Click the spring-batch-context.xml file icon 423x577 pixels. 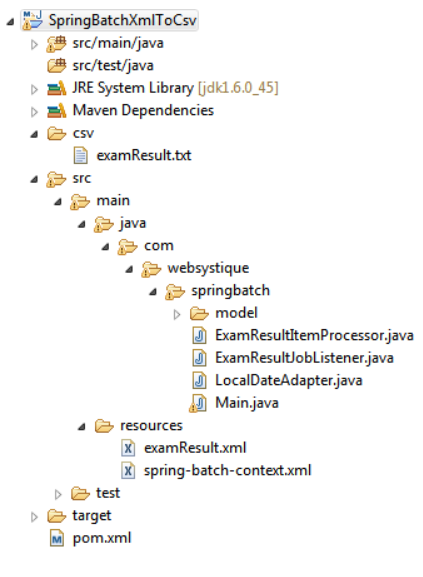click(128, 471)
